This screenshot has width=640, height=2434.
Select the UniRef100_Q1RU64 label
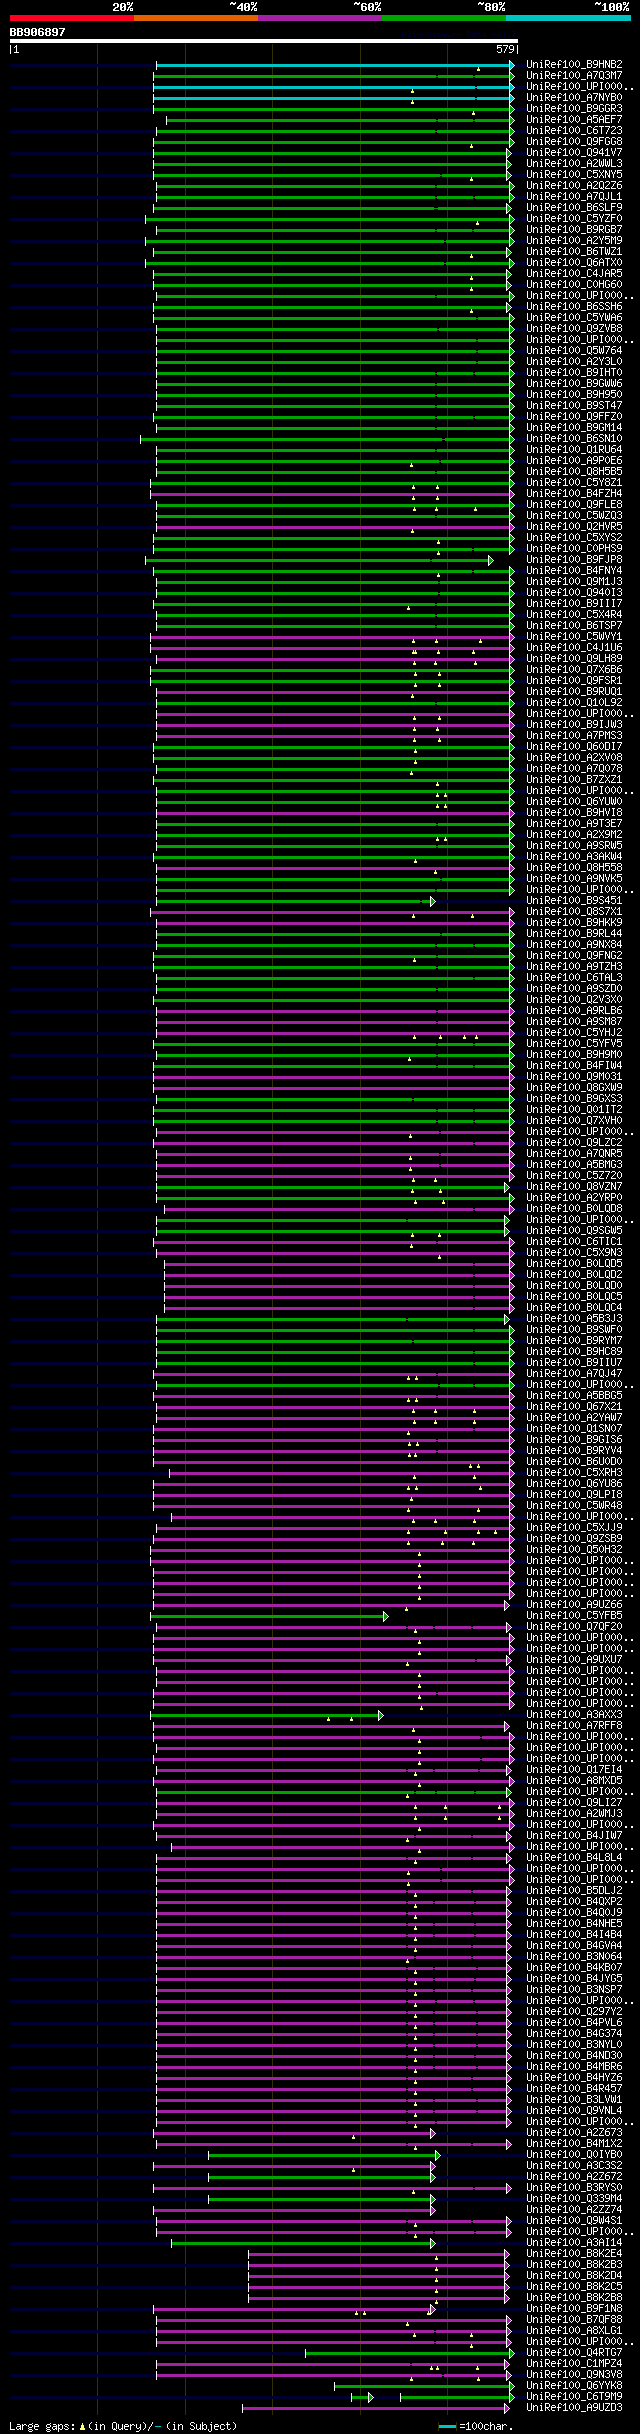[x=574, y=450]
